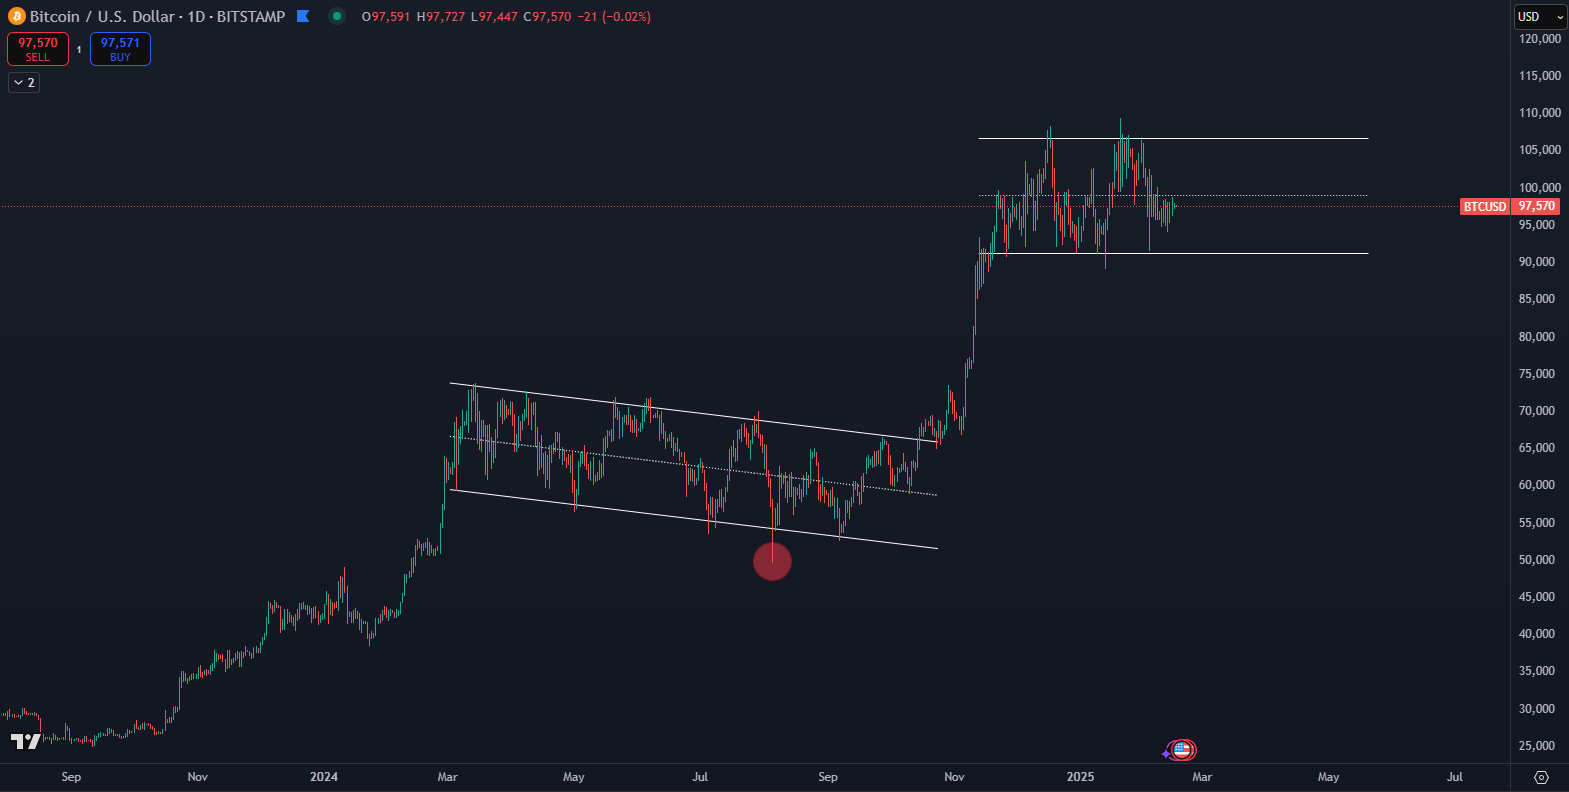1569x792 pixels.
Task: Click the 100,000 level on price scale
Action: [x=1539, y=187]
